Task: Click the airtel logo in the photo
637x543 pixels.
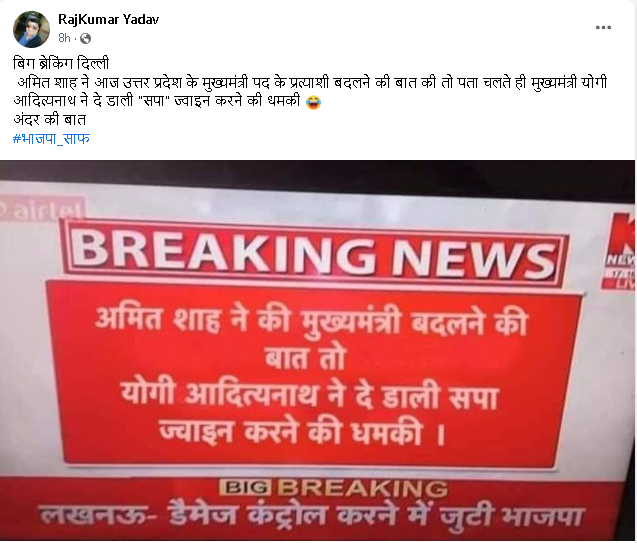Action: click(43, 210)
